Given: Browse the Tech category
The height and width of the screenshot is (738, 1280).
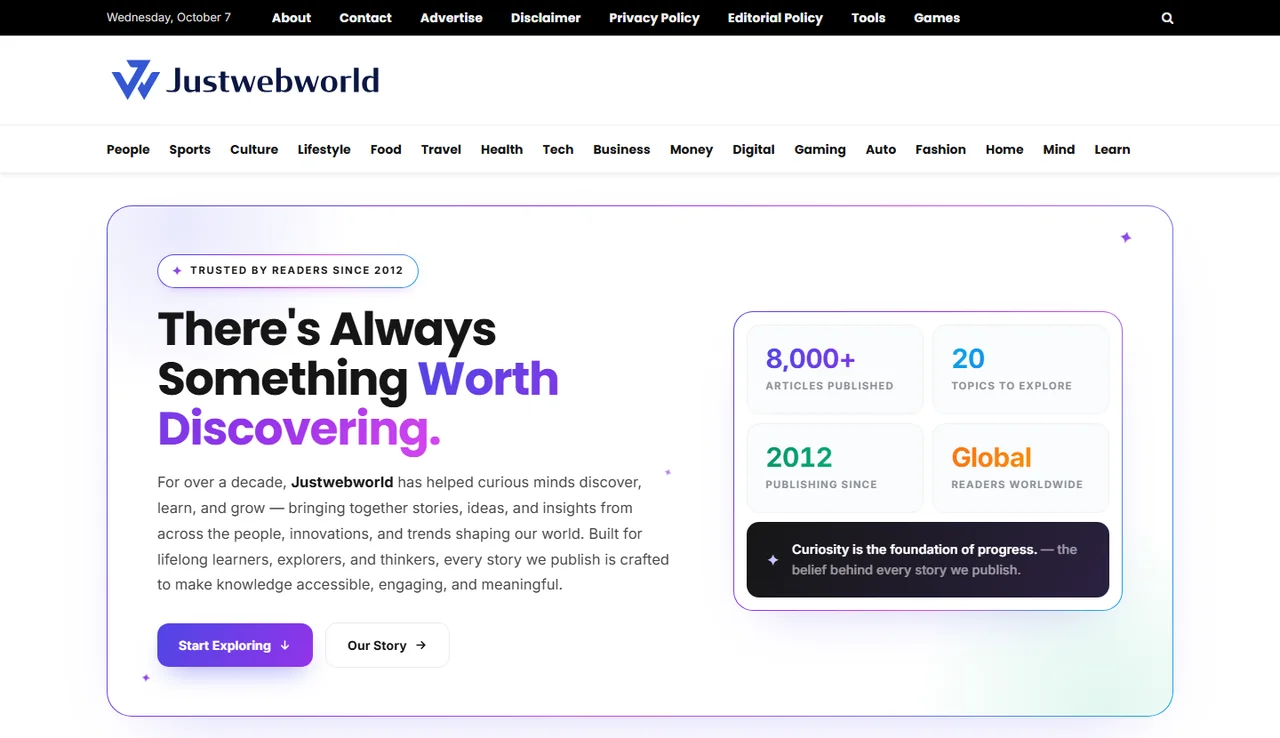Looking at the screenshot, I should coord(558,150).
